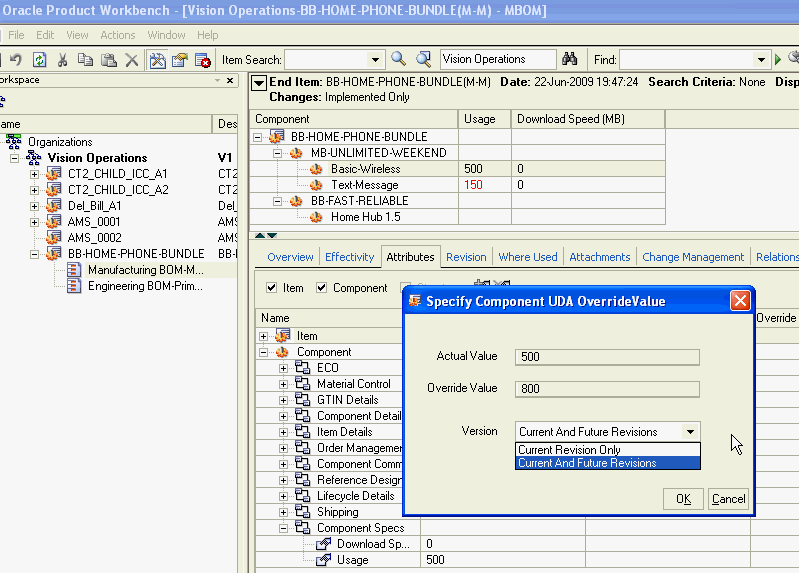The width and height of the screenshot is (799, 573).
Task: Click the Home Hub 1.5 component icon
Action: [316, 217]
